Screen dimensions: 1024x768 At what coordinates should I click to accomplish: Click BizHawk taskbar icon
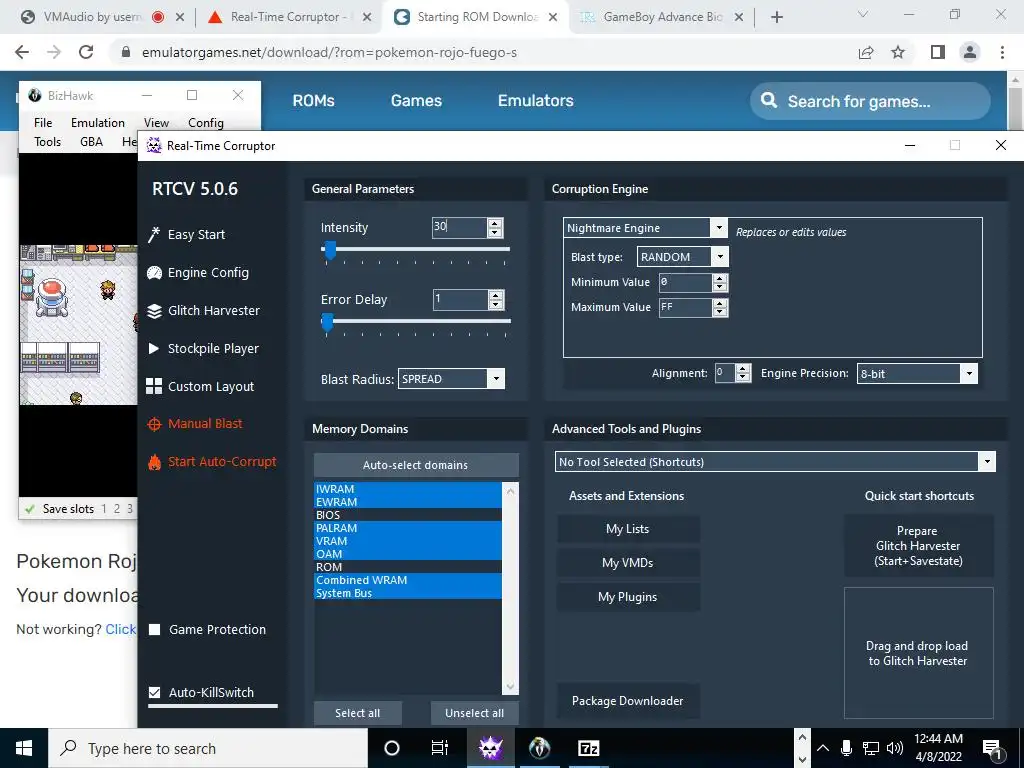(x=539, y=748)
